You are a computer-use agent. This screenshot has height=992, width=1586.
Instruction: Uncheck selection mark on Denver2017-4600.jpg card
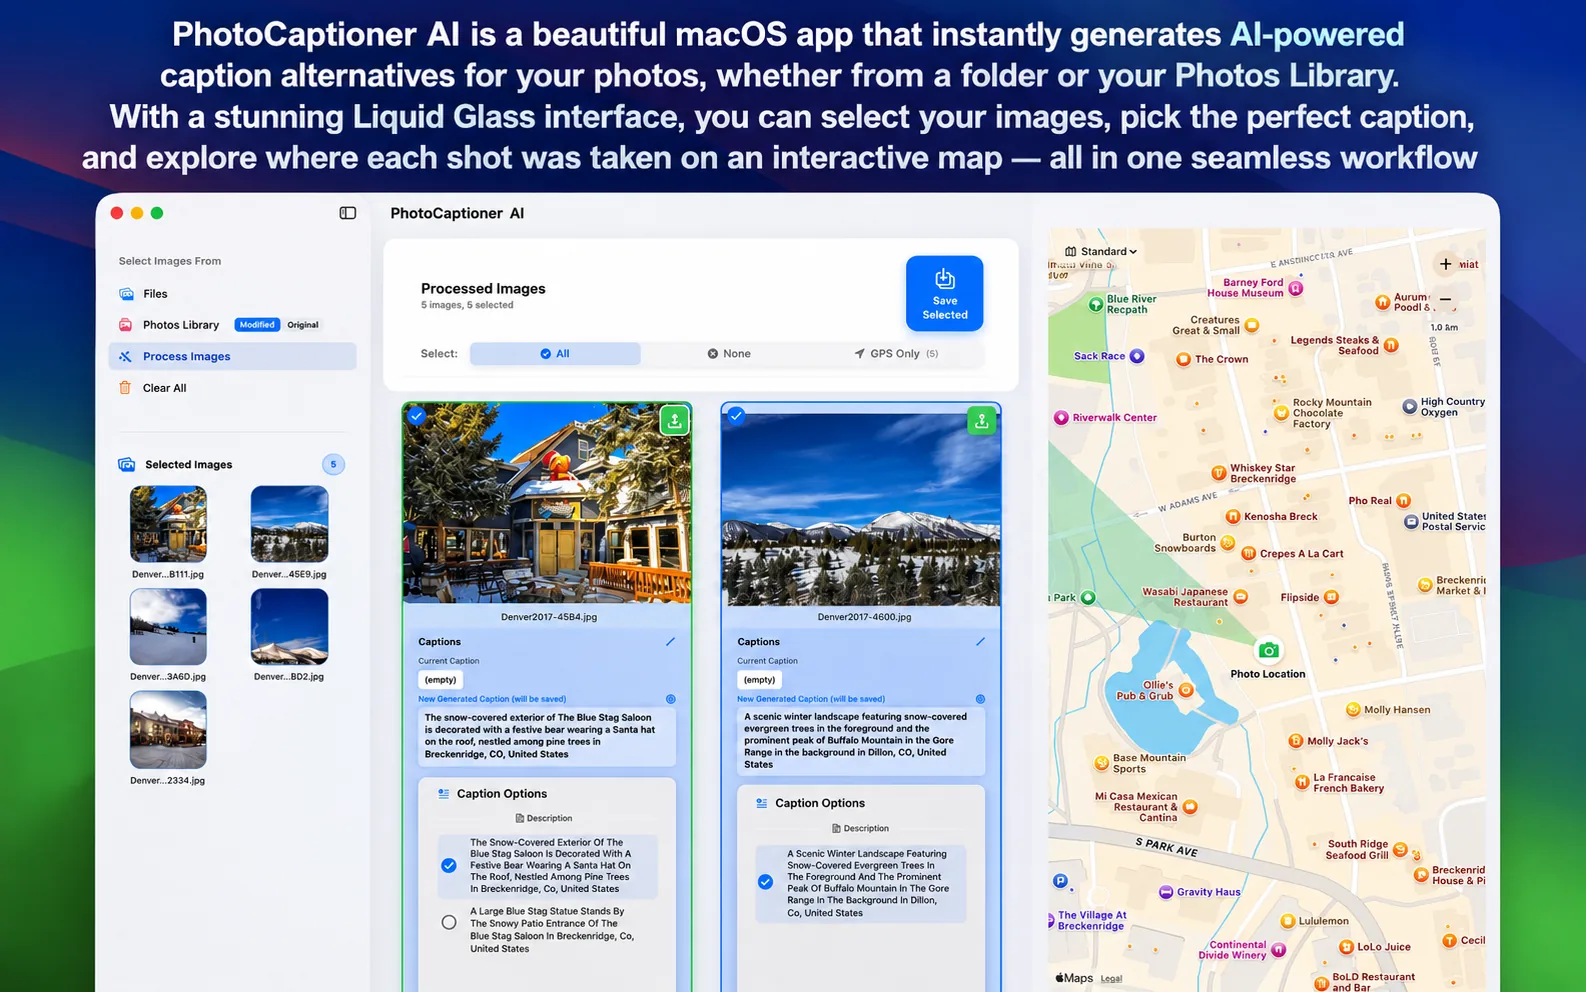(x=736, y=415)
